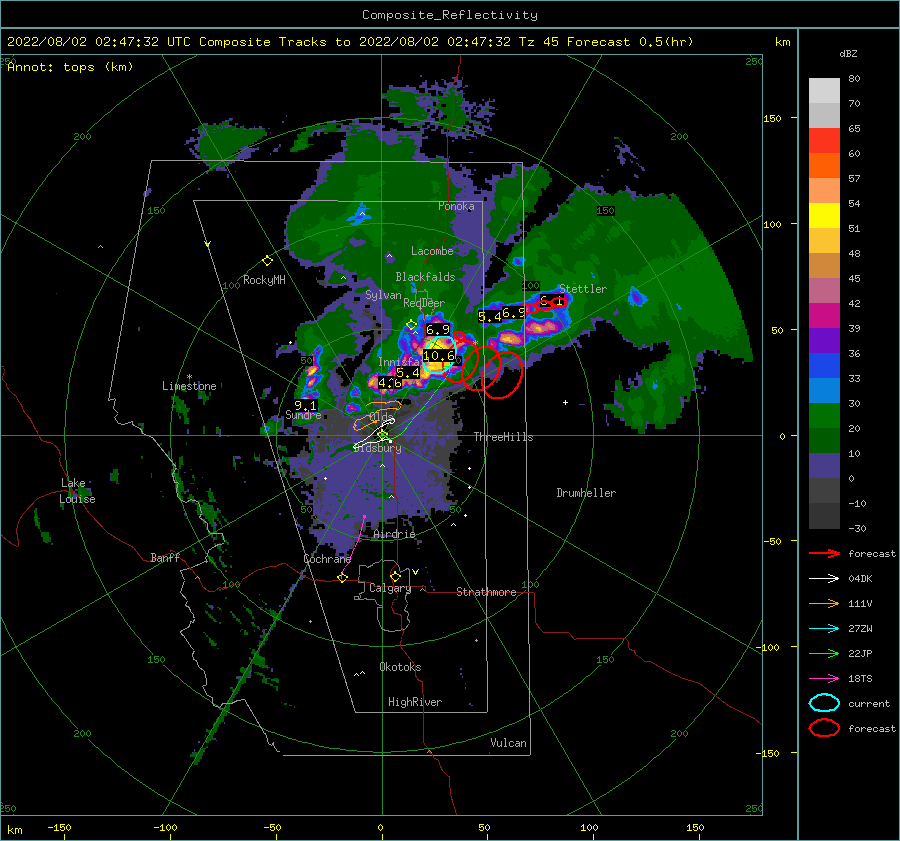
Task: Select the green 22JP track arrow
Action: tap(824, 653)
